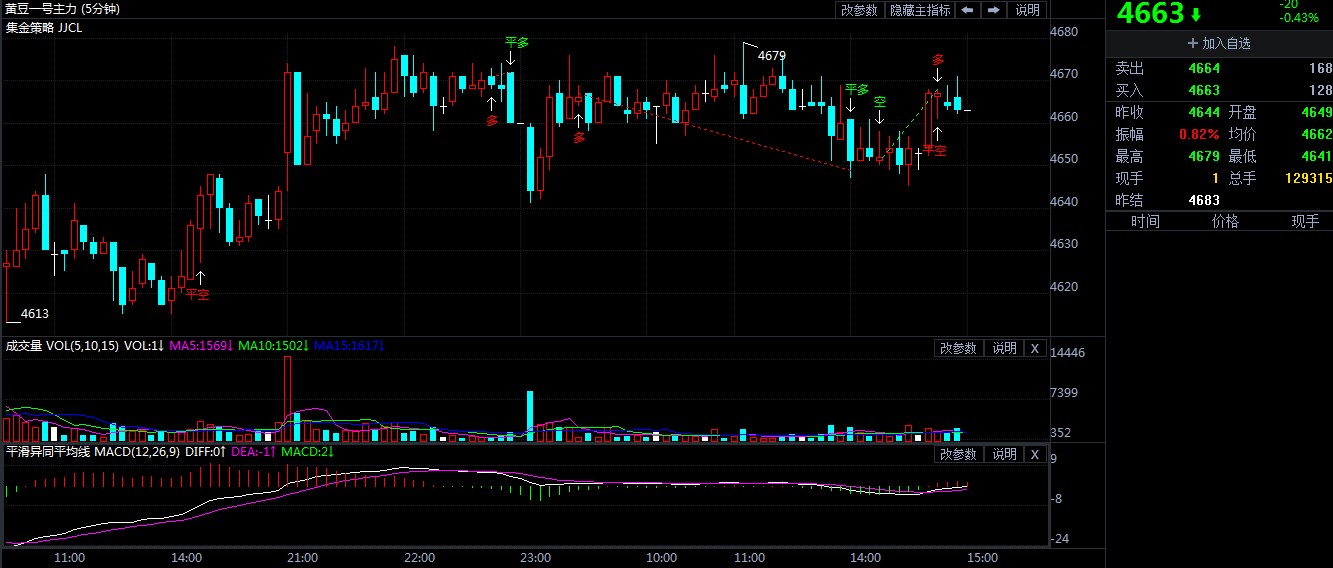Open 改参数 for the main chart
Viewport: 1333px width, 568px height.
[x=858, y=10]
